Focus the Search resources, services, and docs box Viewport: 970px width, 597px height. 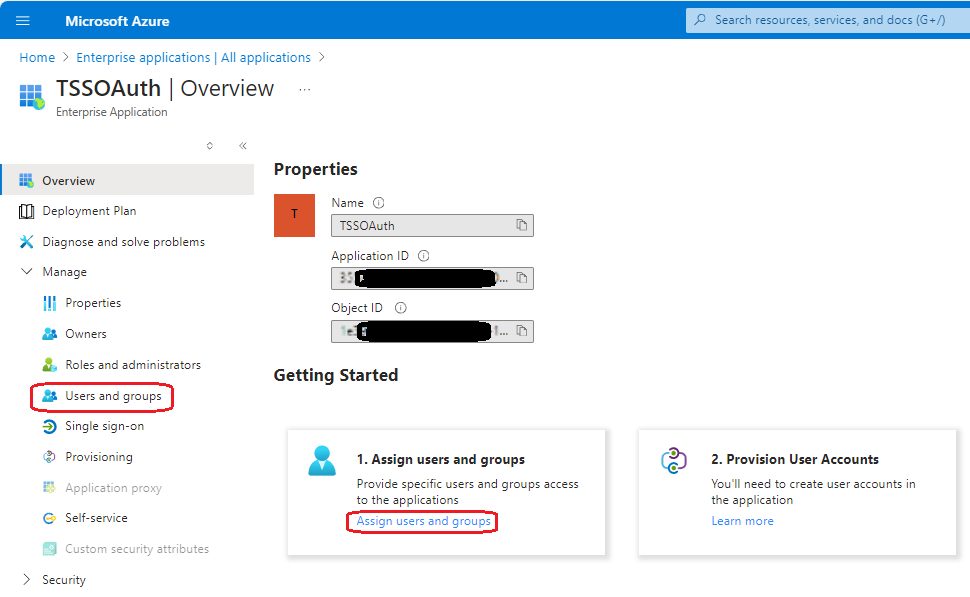tap(829, 20)
